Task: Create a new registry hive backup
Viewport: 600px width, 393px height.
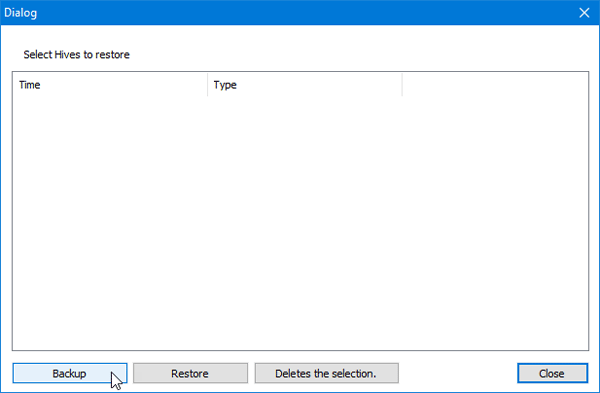Action: coord(70,373)
